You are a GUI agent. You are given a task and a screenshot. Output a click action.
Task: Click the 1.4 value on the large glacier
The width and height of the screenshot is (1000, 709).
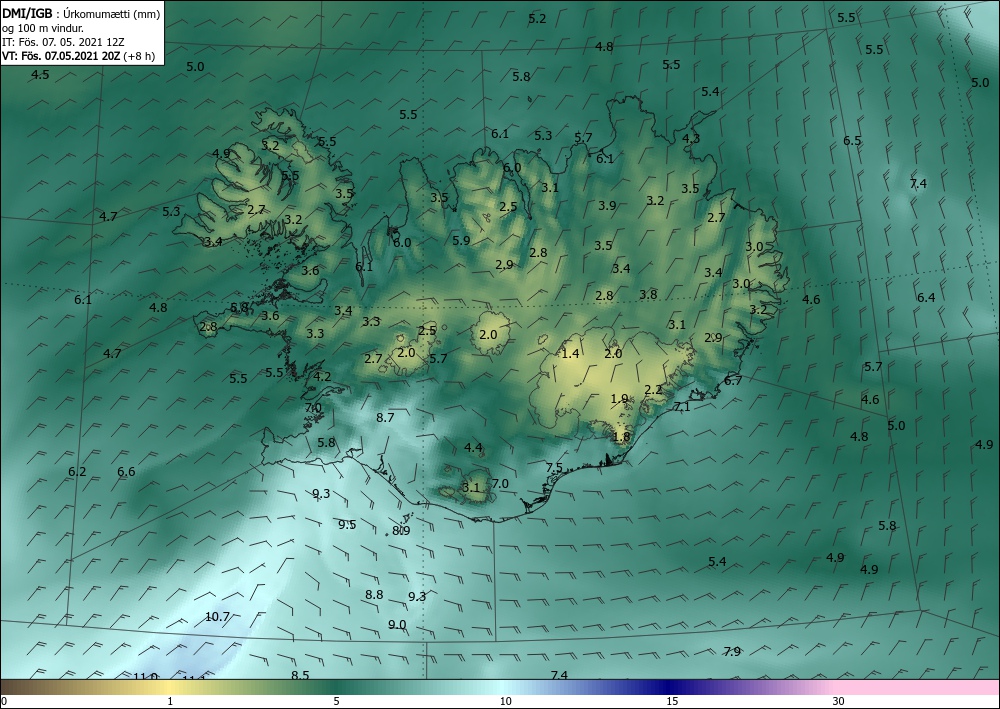570,353
